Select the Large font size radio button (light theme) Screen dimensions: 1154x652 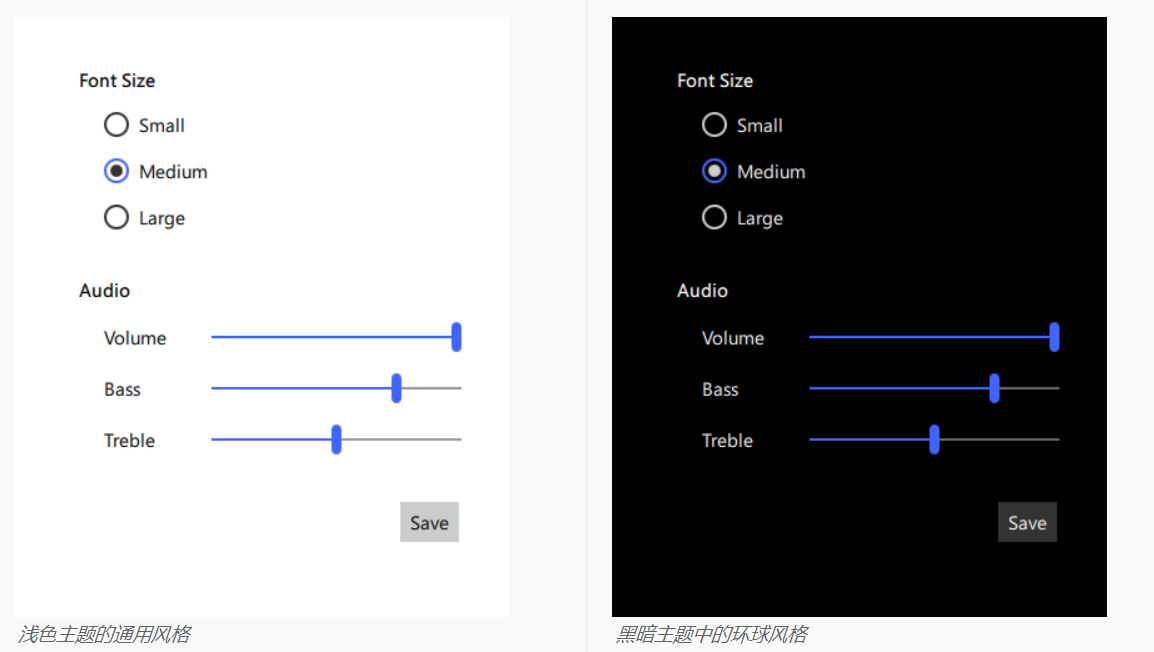click(x=116, y=217)
